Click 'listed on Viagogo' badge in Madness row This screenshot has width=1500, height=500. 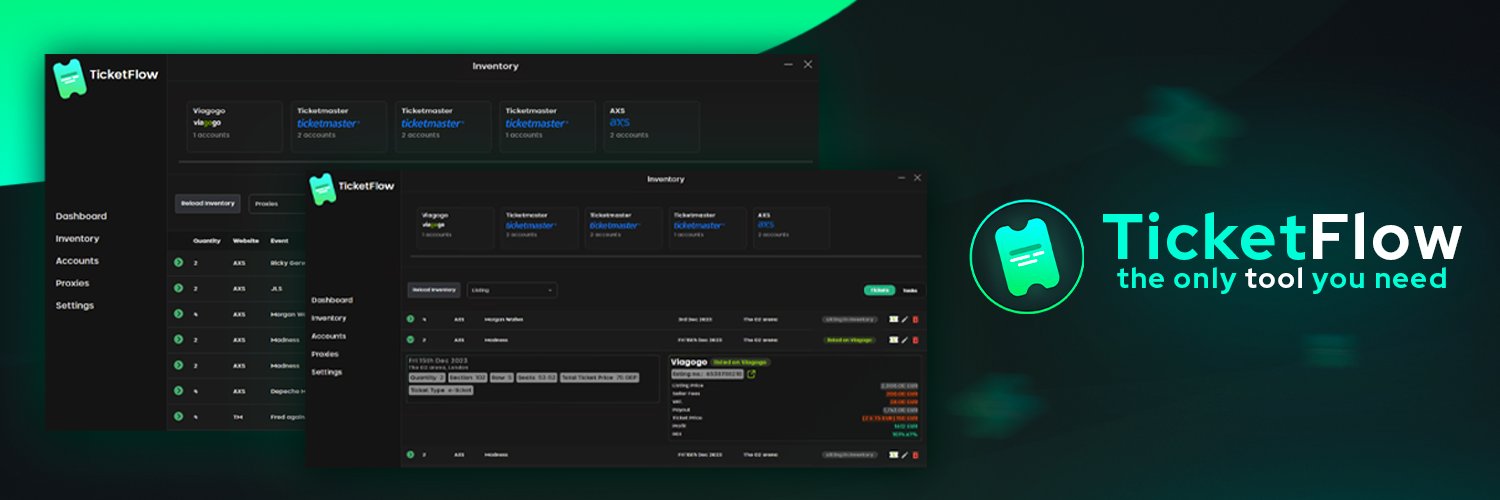849,340
